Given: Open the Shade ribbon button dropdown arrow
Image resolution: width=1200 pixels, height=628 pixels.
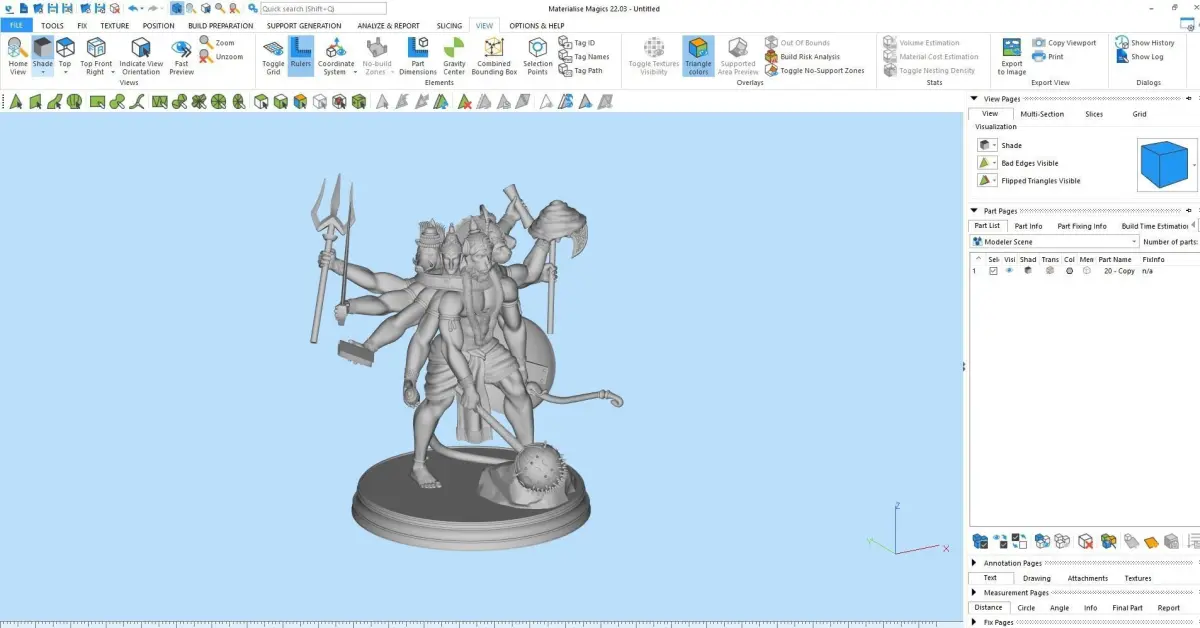Looking at the screenshot, I should (x=42, y=73).
